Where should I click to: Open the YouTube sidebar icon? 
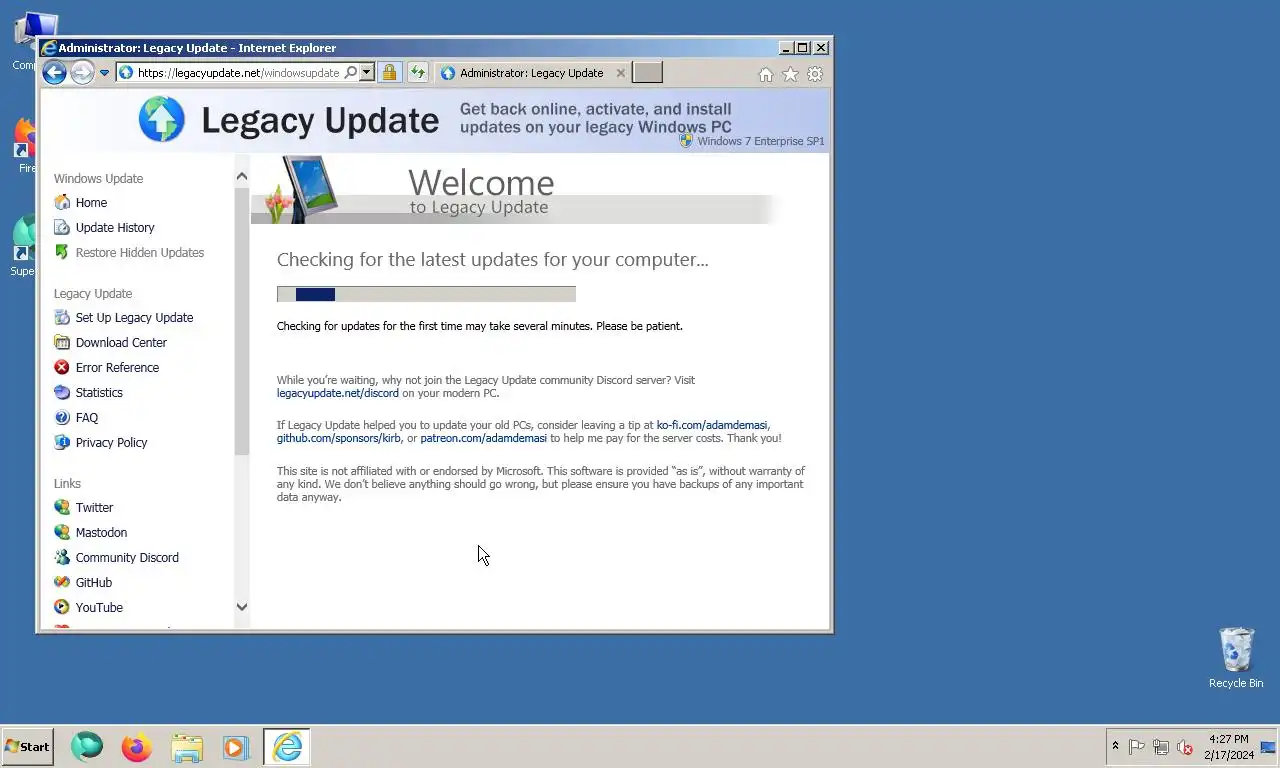pyautogui.click(x=62, y=607)
